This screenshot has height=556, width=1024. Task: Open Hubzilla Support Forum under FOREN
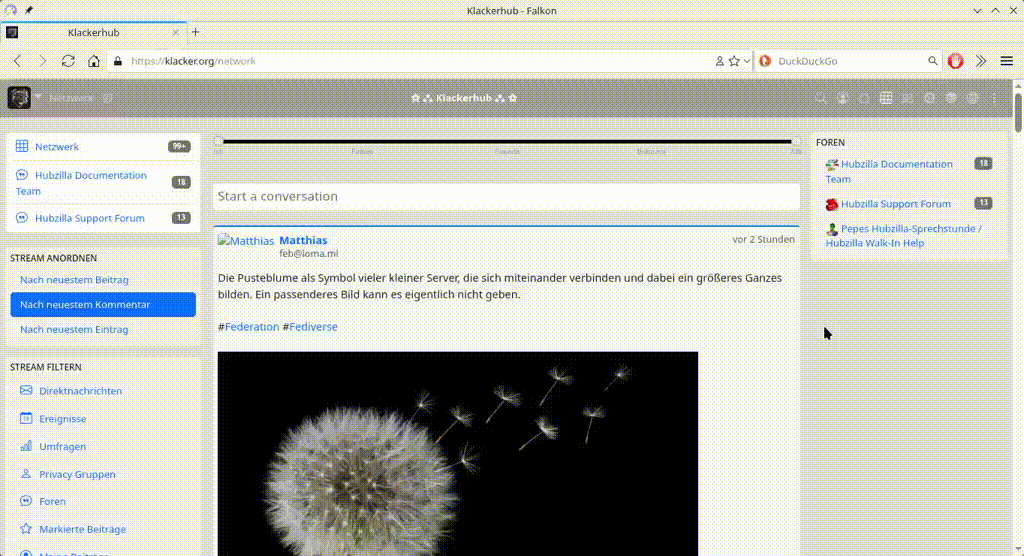(x=895, y=204)
